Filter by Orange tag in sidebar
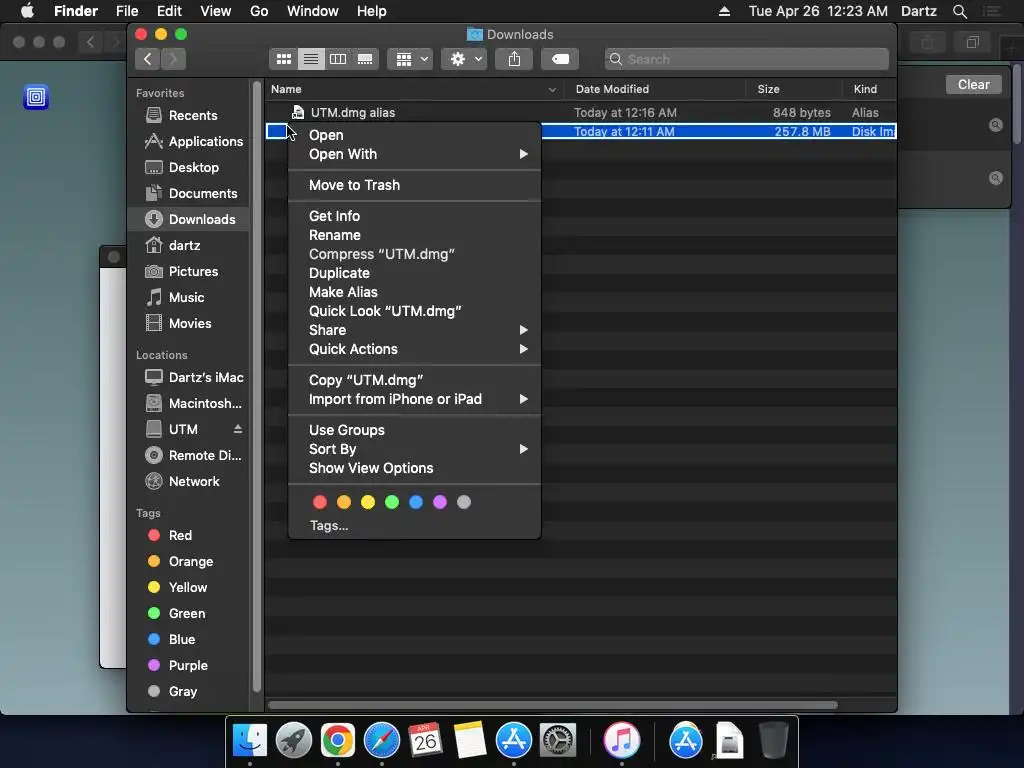The height and width of the screenshot is (768, 1024). click(x=188, y=562)
